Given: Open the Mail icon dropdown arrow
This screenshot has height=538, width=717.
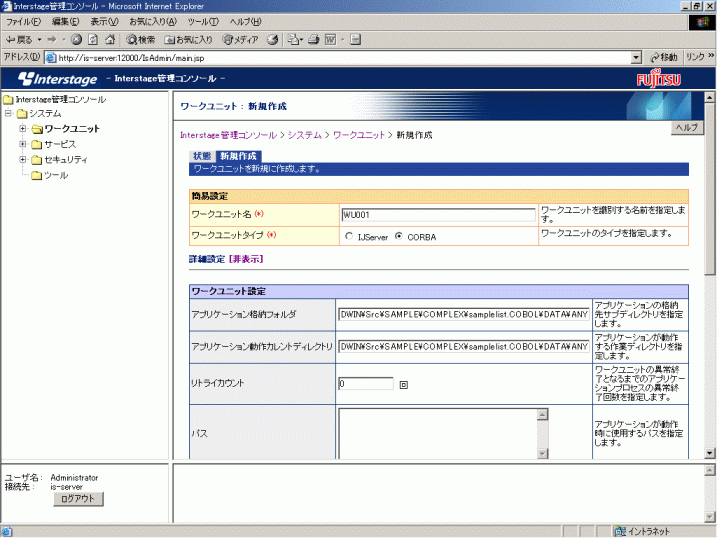Looking at the screenshot, I should pyautogui.click(x=301, y=40).
